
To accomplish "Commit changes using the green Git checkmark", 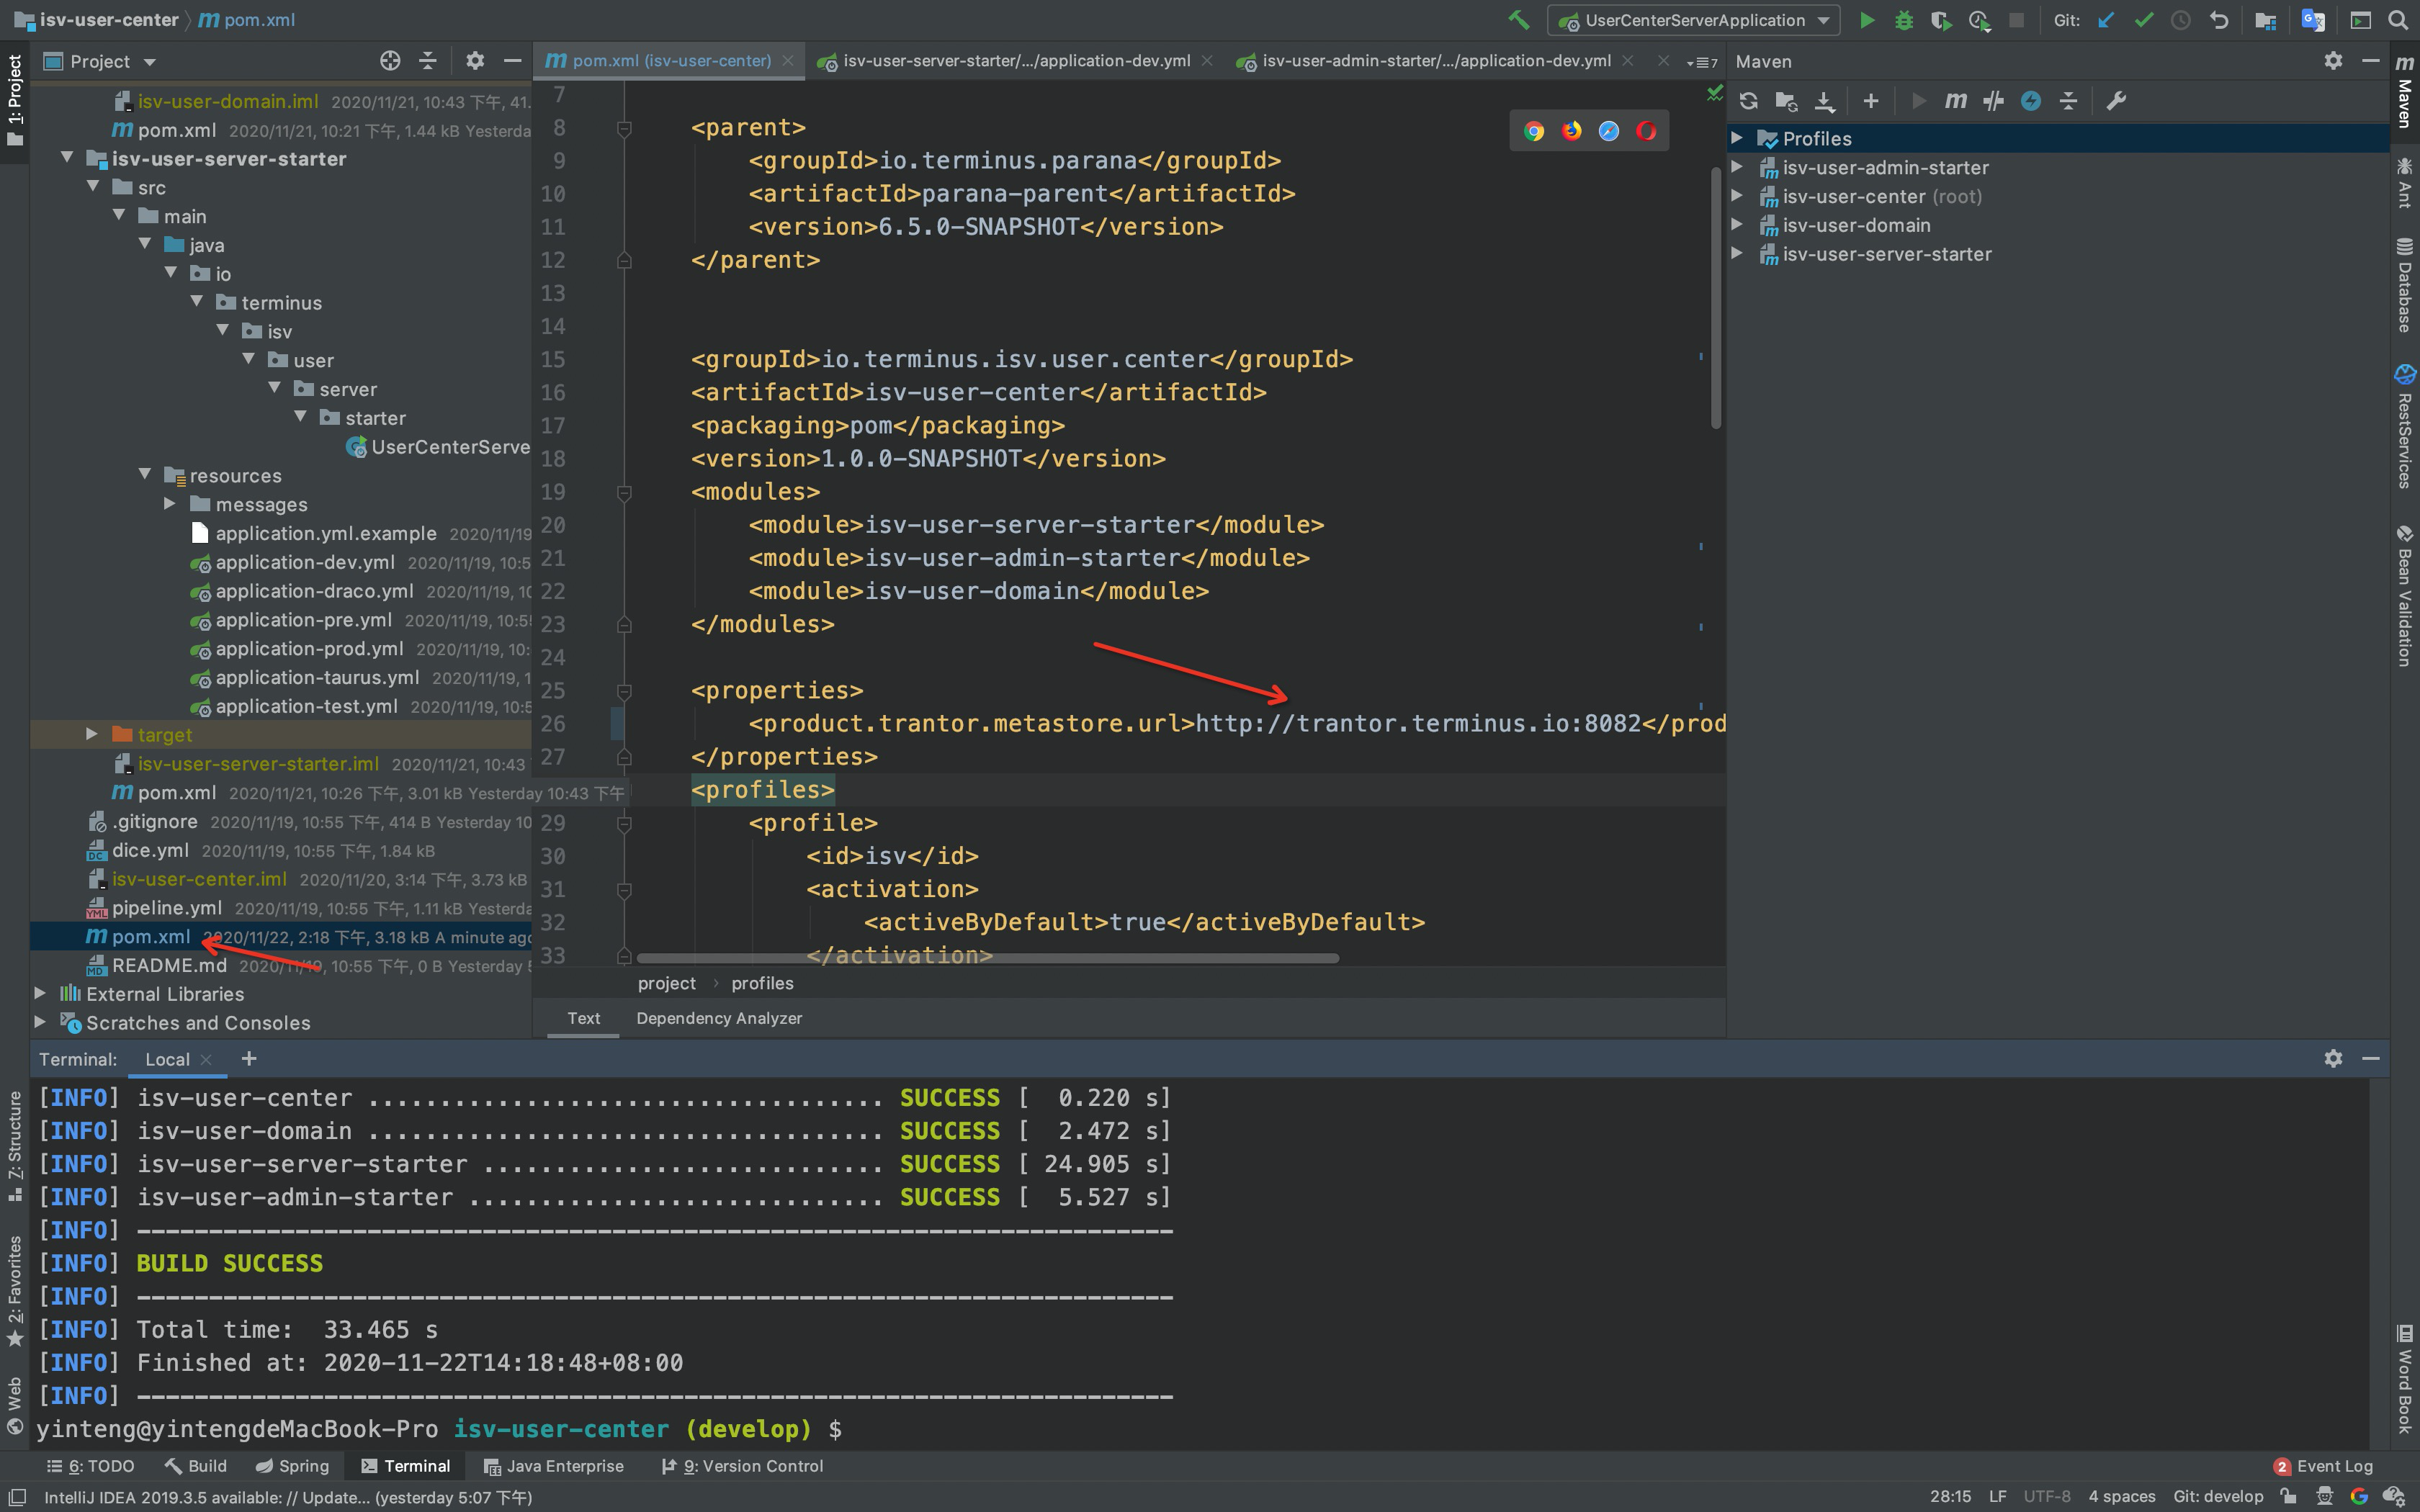I will (2143, 20).
